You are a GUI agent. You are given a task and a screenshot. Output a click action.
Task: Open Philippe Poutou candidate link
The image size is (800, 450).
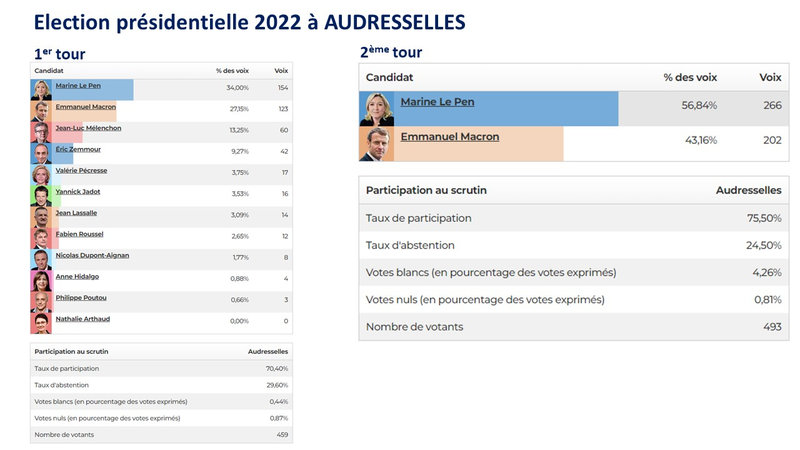pos(81,298)
